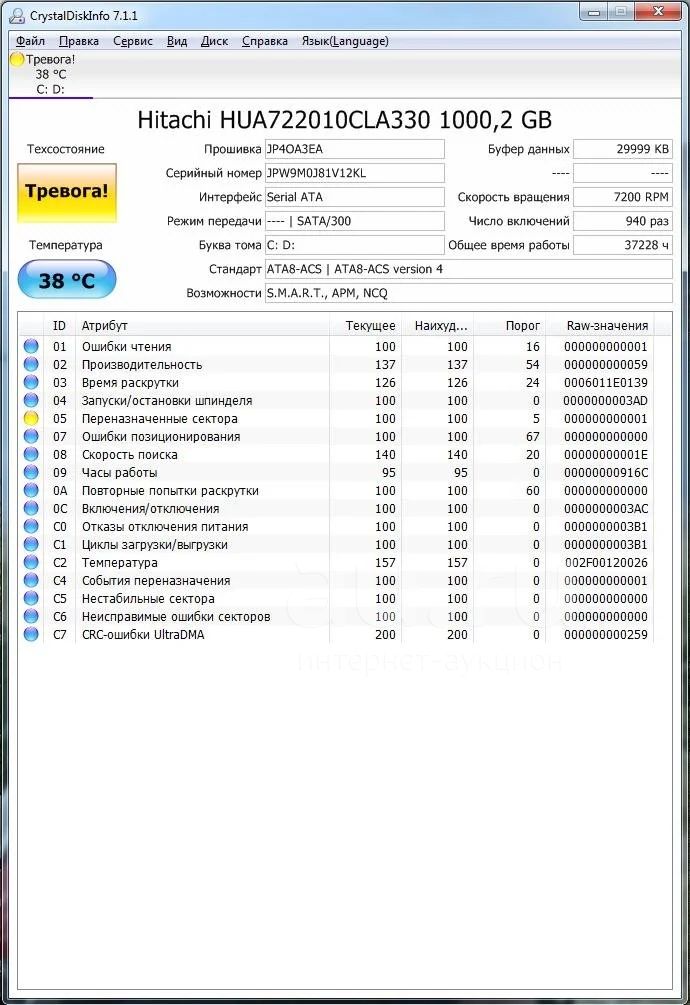The height and width of the screenshot is (1005, 690).
Task: Click the Наихуд... column header
Action: point(436,326)
